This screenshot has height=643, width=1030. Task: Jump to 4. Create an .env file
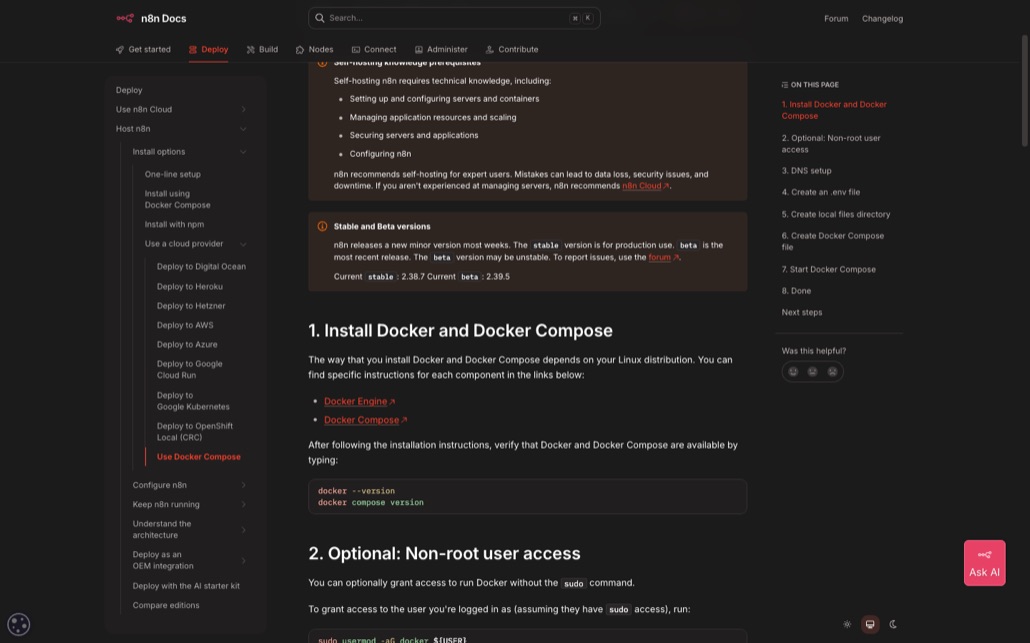pyautogui.click(x=820, y=192)
